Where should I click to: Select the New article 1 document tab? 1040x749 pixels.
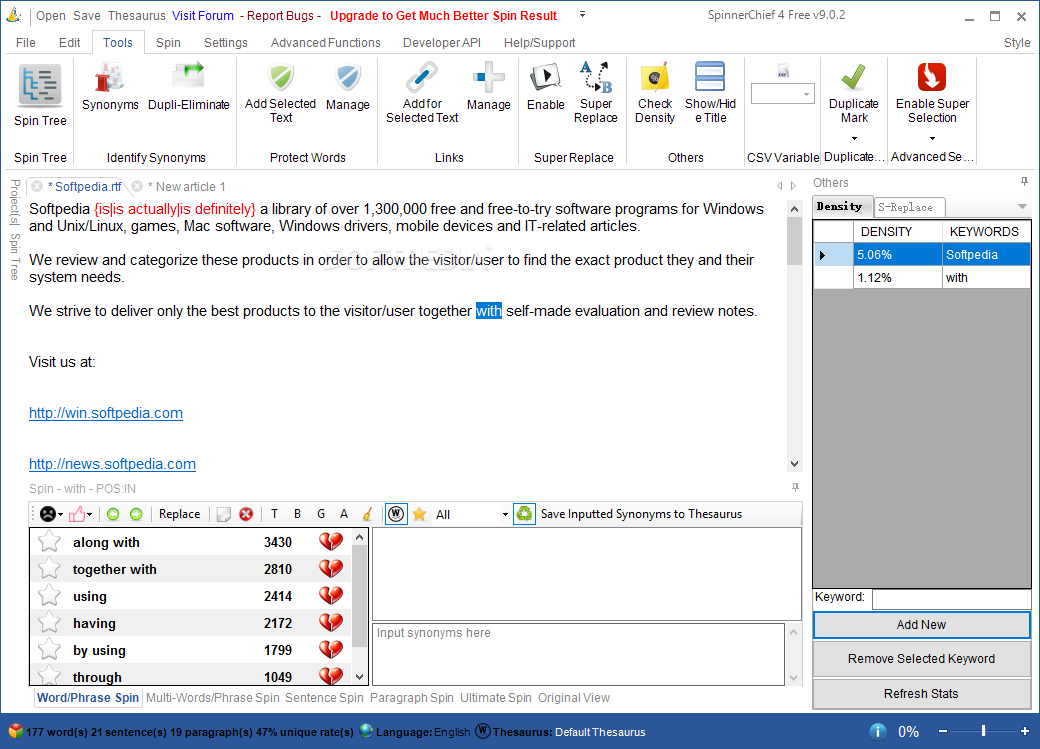tap(186, 186)
